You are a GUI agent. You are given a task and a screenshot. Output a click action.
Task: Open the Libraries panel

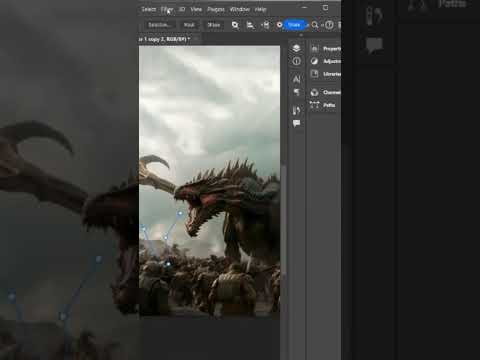[326, 74]
